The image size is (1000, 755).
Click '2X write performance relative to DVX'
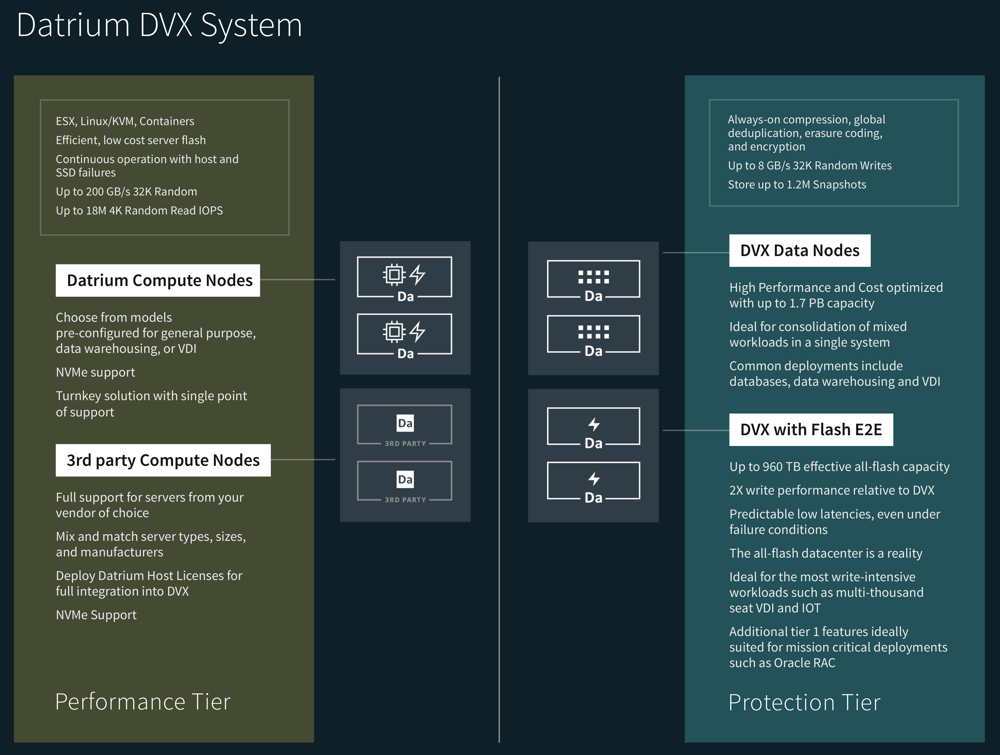click(832, 490)
